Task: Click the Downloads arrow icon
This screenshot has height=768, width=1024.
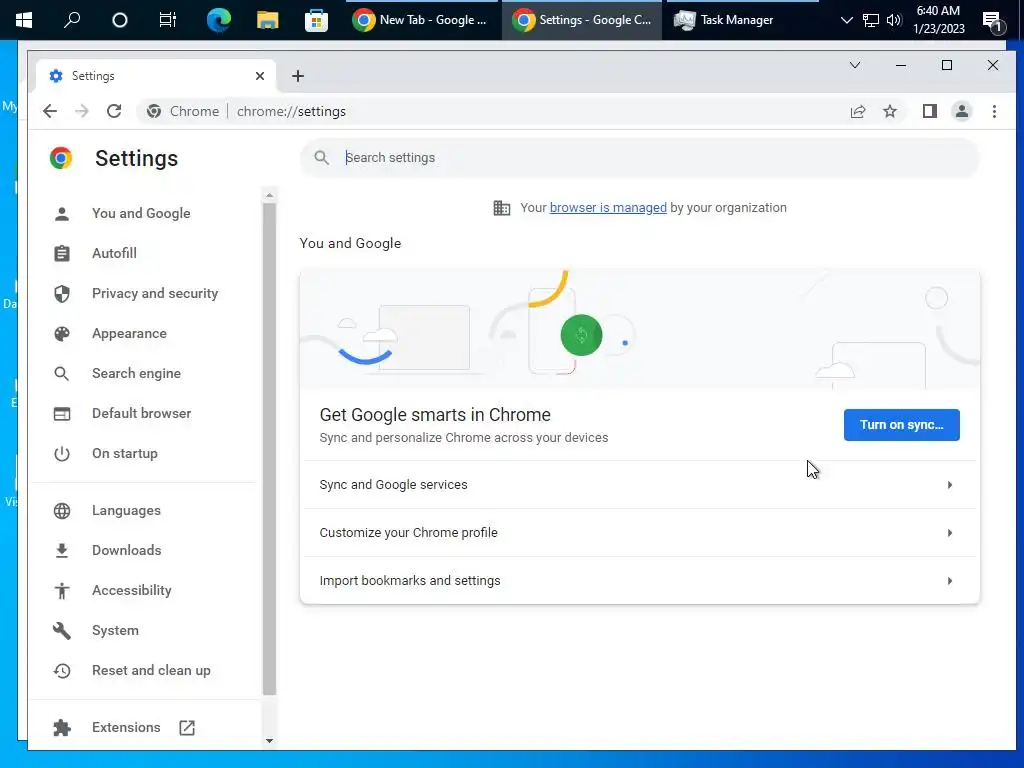Action: (x=62, y=551)
